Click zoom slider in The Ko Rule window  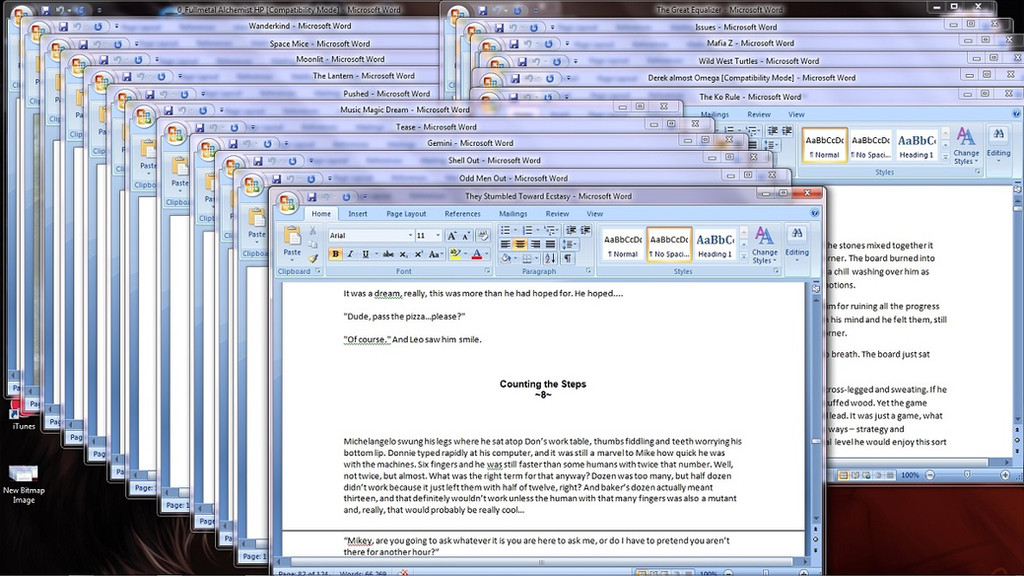click(967, 475)
